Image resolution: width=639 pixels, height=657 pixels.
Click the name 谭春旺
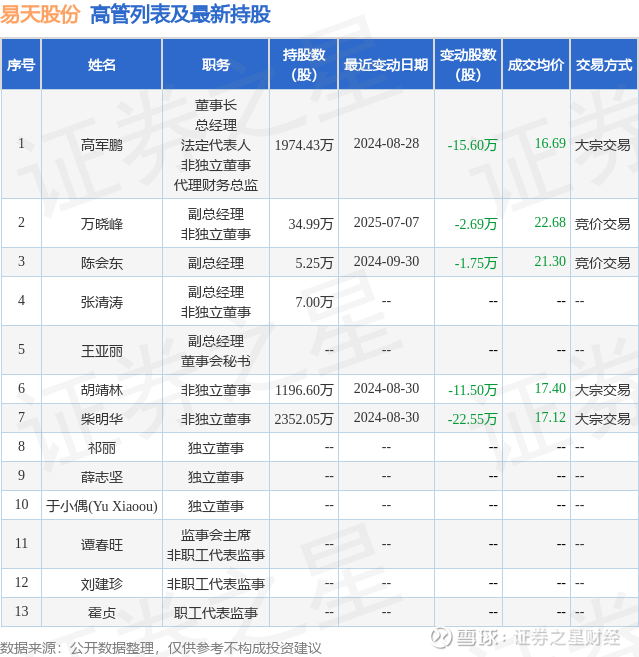101,545
